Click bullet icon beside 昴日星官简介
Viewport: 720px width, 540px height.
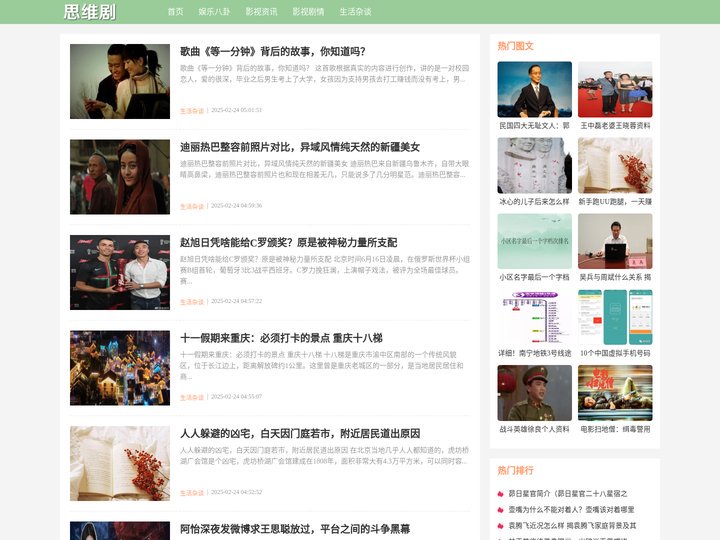pos(501,494)
